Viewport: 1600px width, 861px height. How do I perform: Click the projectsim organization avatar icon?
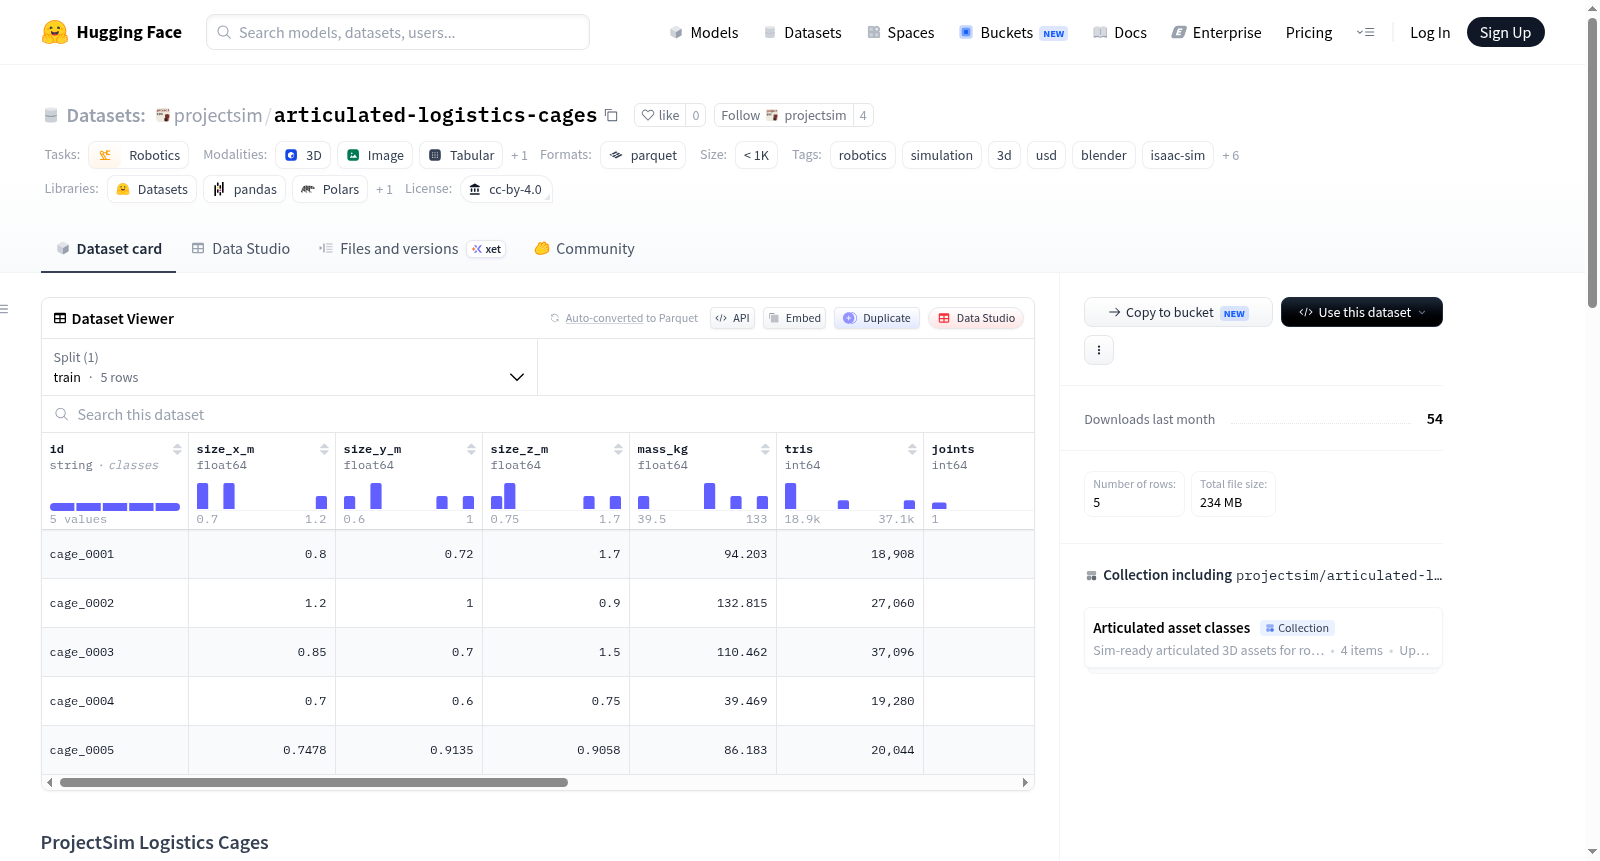click(162, 115)
